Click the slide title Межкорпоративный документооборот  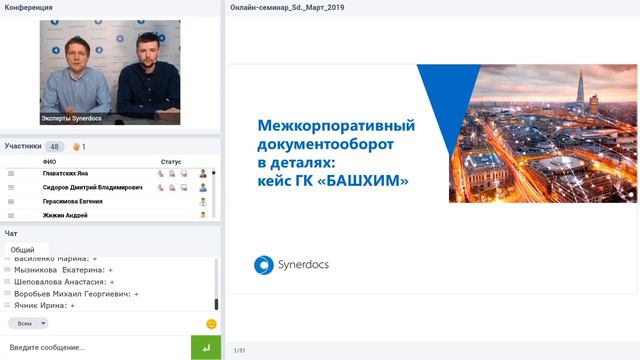(336, 134)
